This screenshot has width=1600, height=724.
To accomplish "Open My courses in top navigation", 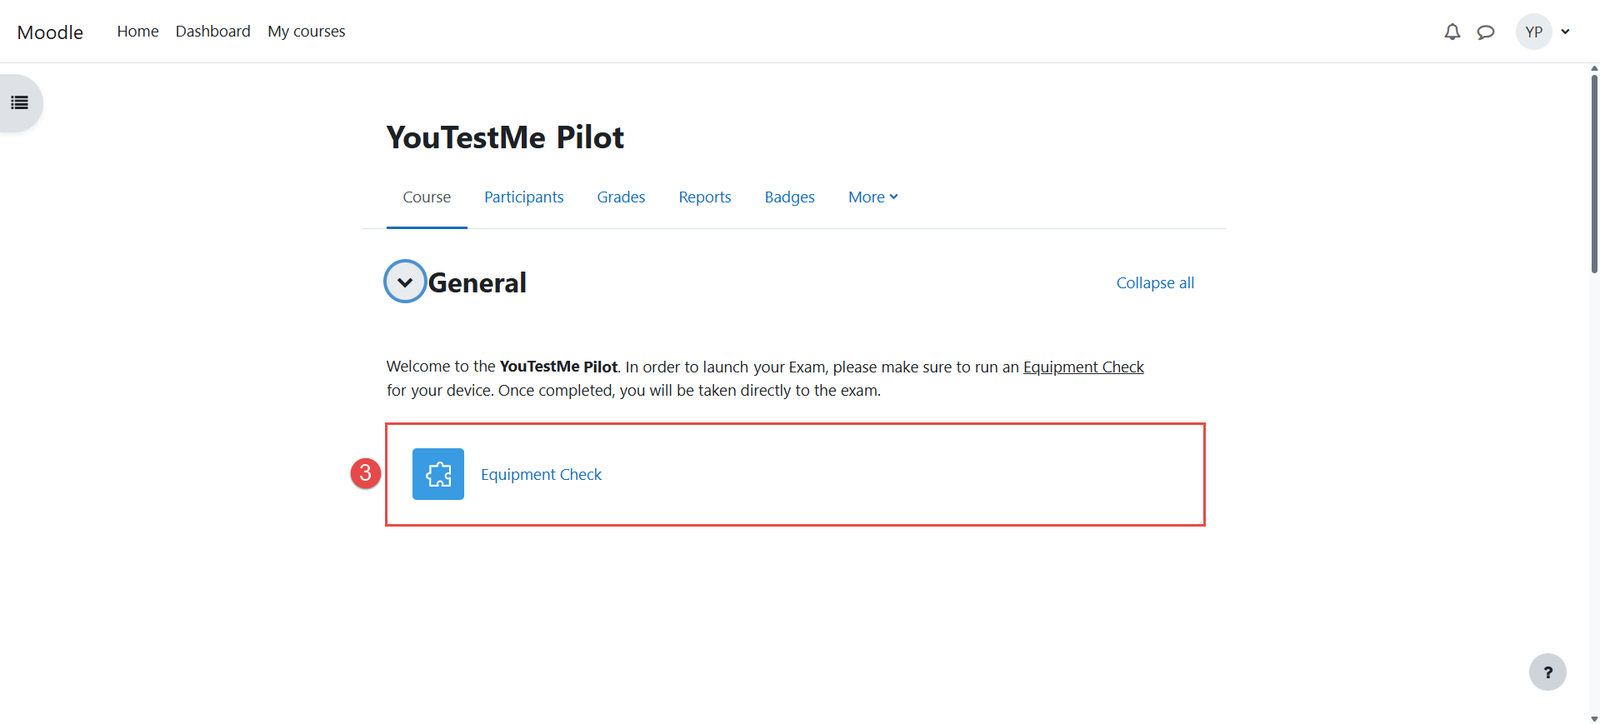I will [306, 31].
